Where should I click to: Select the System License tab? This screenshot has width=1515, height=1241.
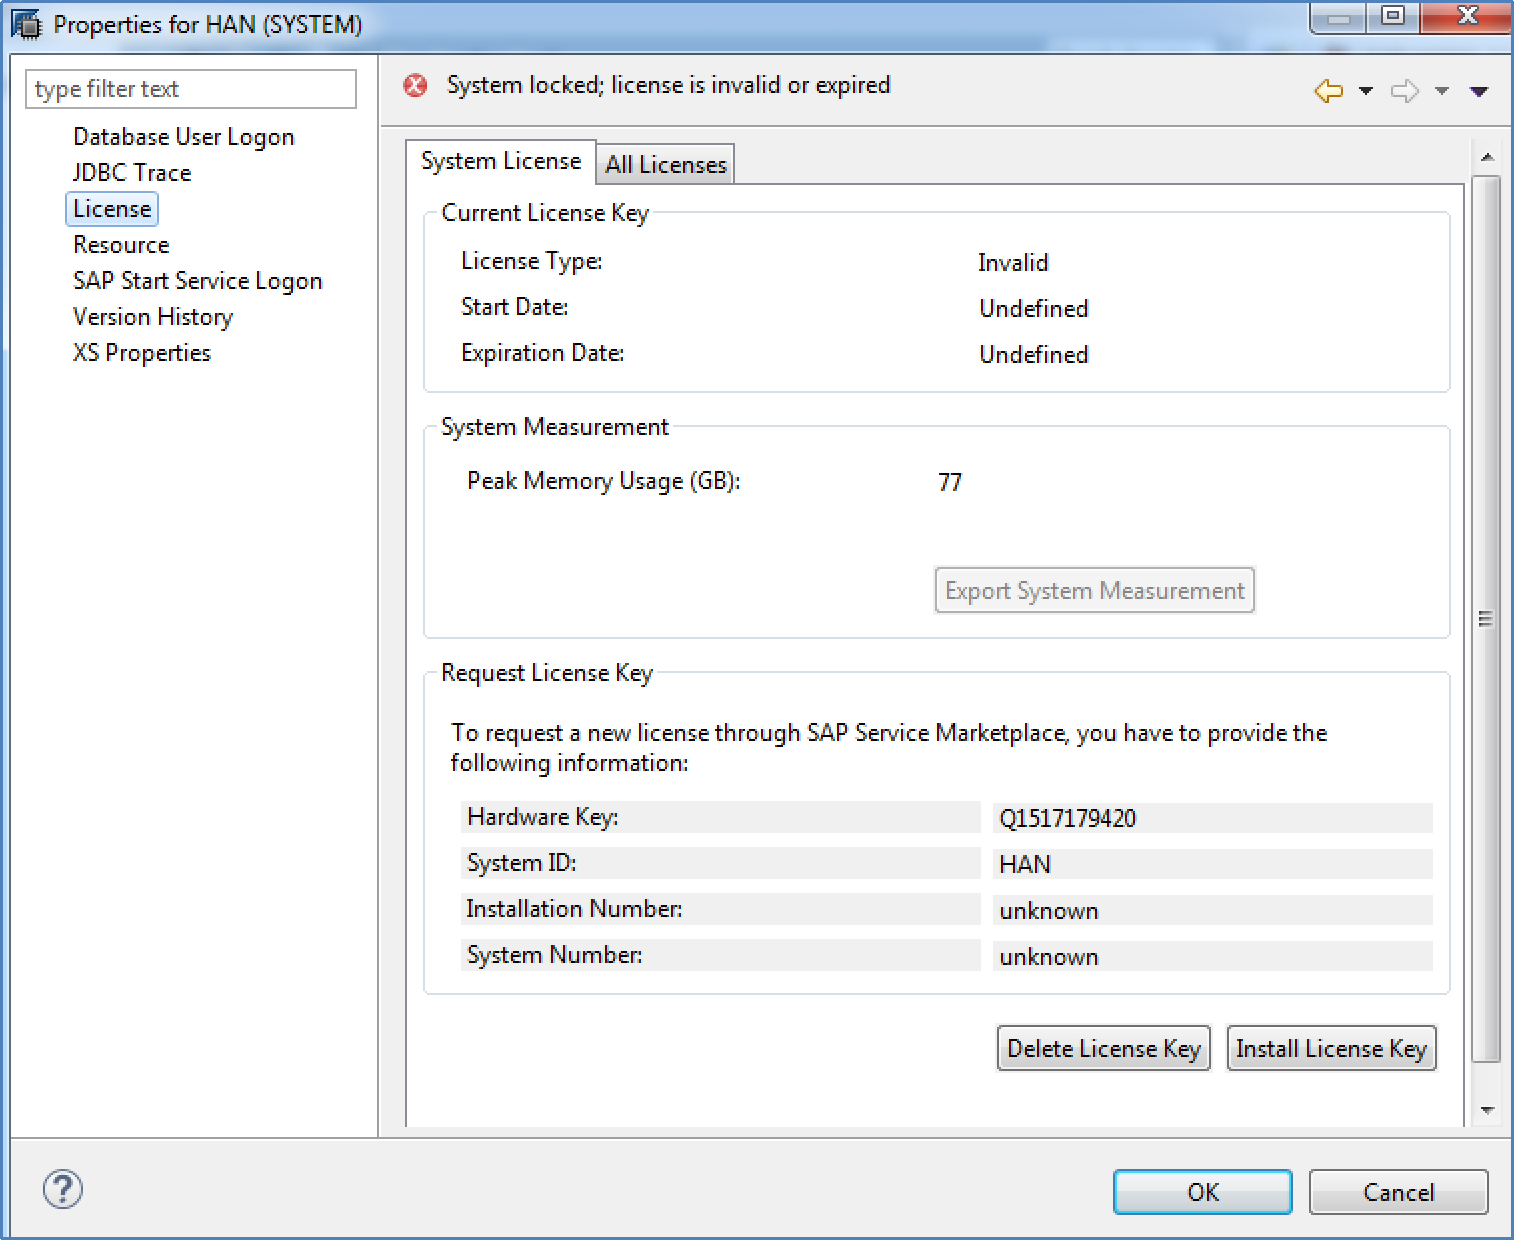pos(502,160)
